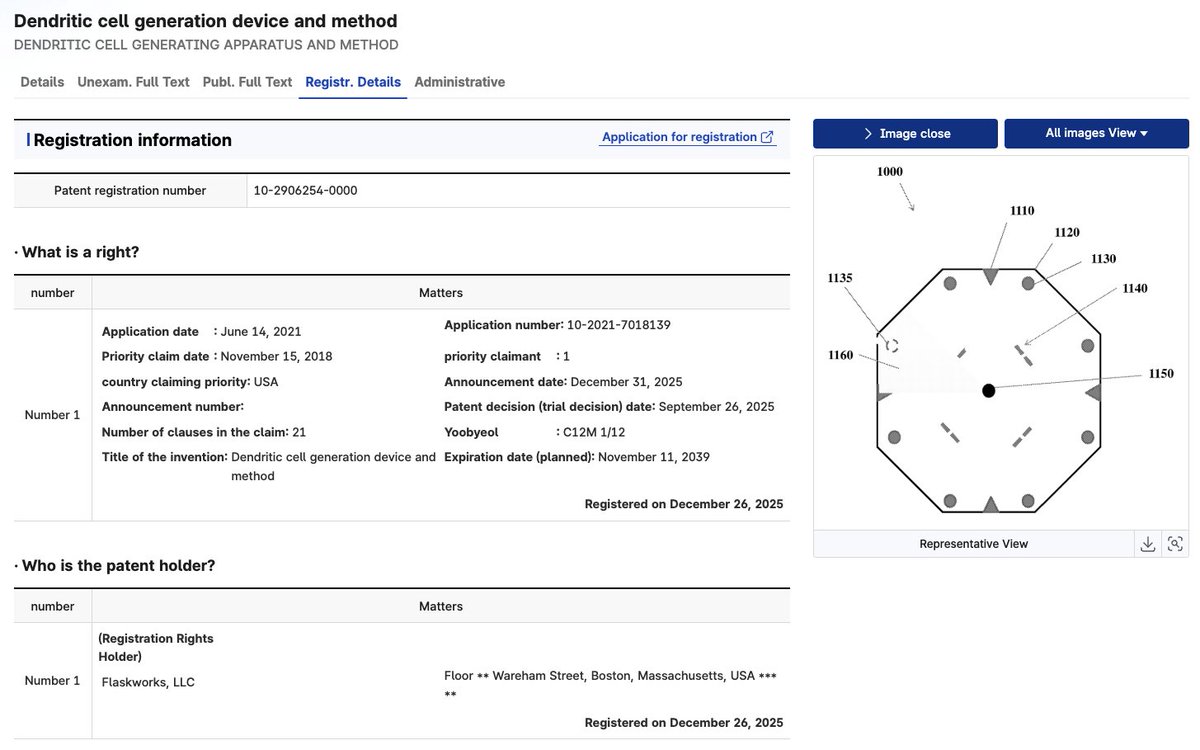Click the 'What is a right?' heading
1200x750 pixels.
tap(80, 252)
